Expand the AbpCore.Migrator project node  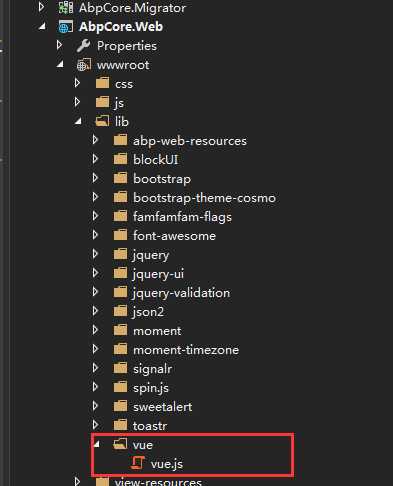(41, 7)
